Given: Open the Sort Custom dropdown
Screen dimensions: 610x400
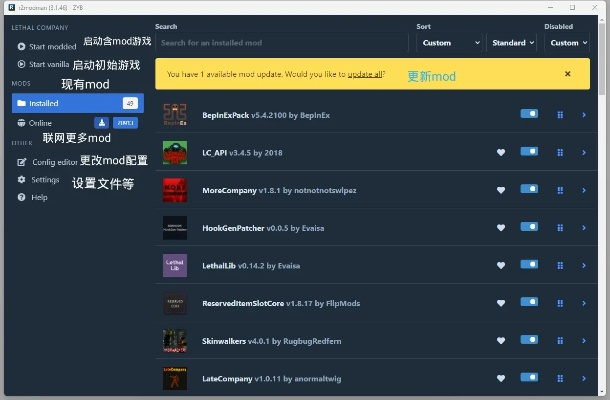Looking at the screenshot, I should tap(449, 43).
